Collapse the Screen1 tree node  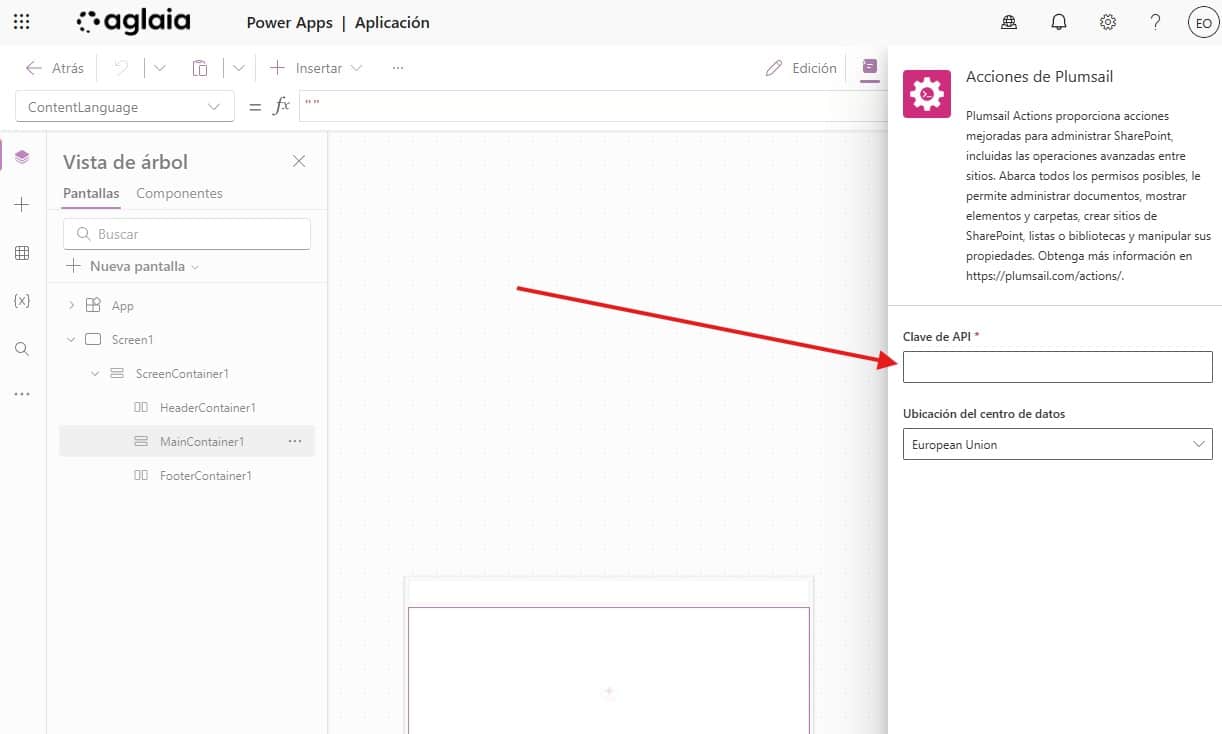[71, 340]
